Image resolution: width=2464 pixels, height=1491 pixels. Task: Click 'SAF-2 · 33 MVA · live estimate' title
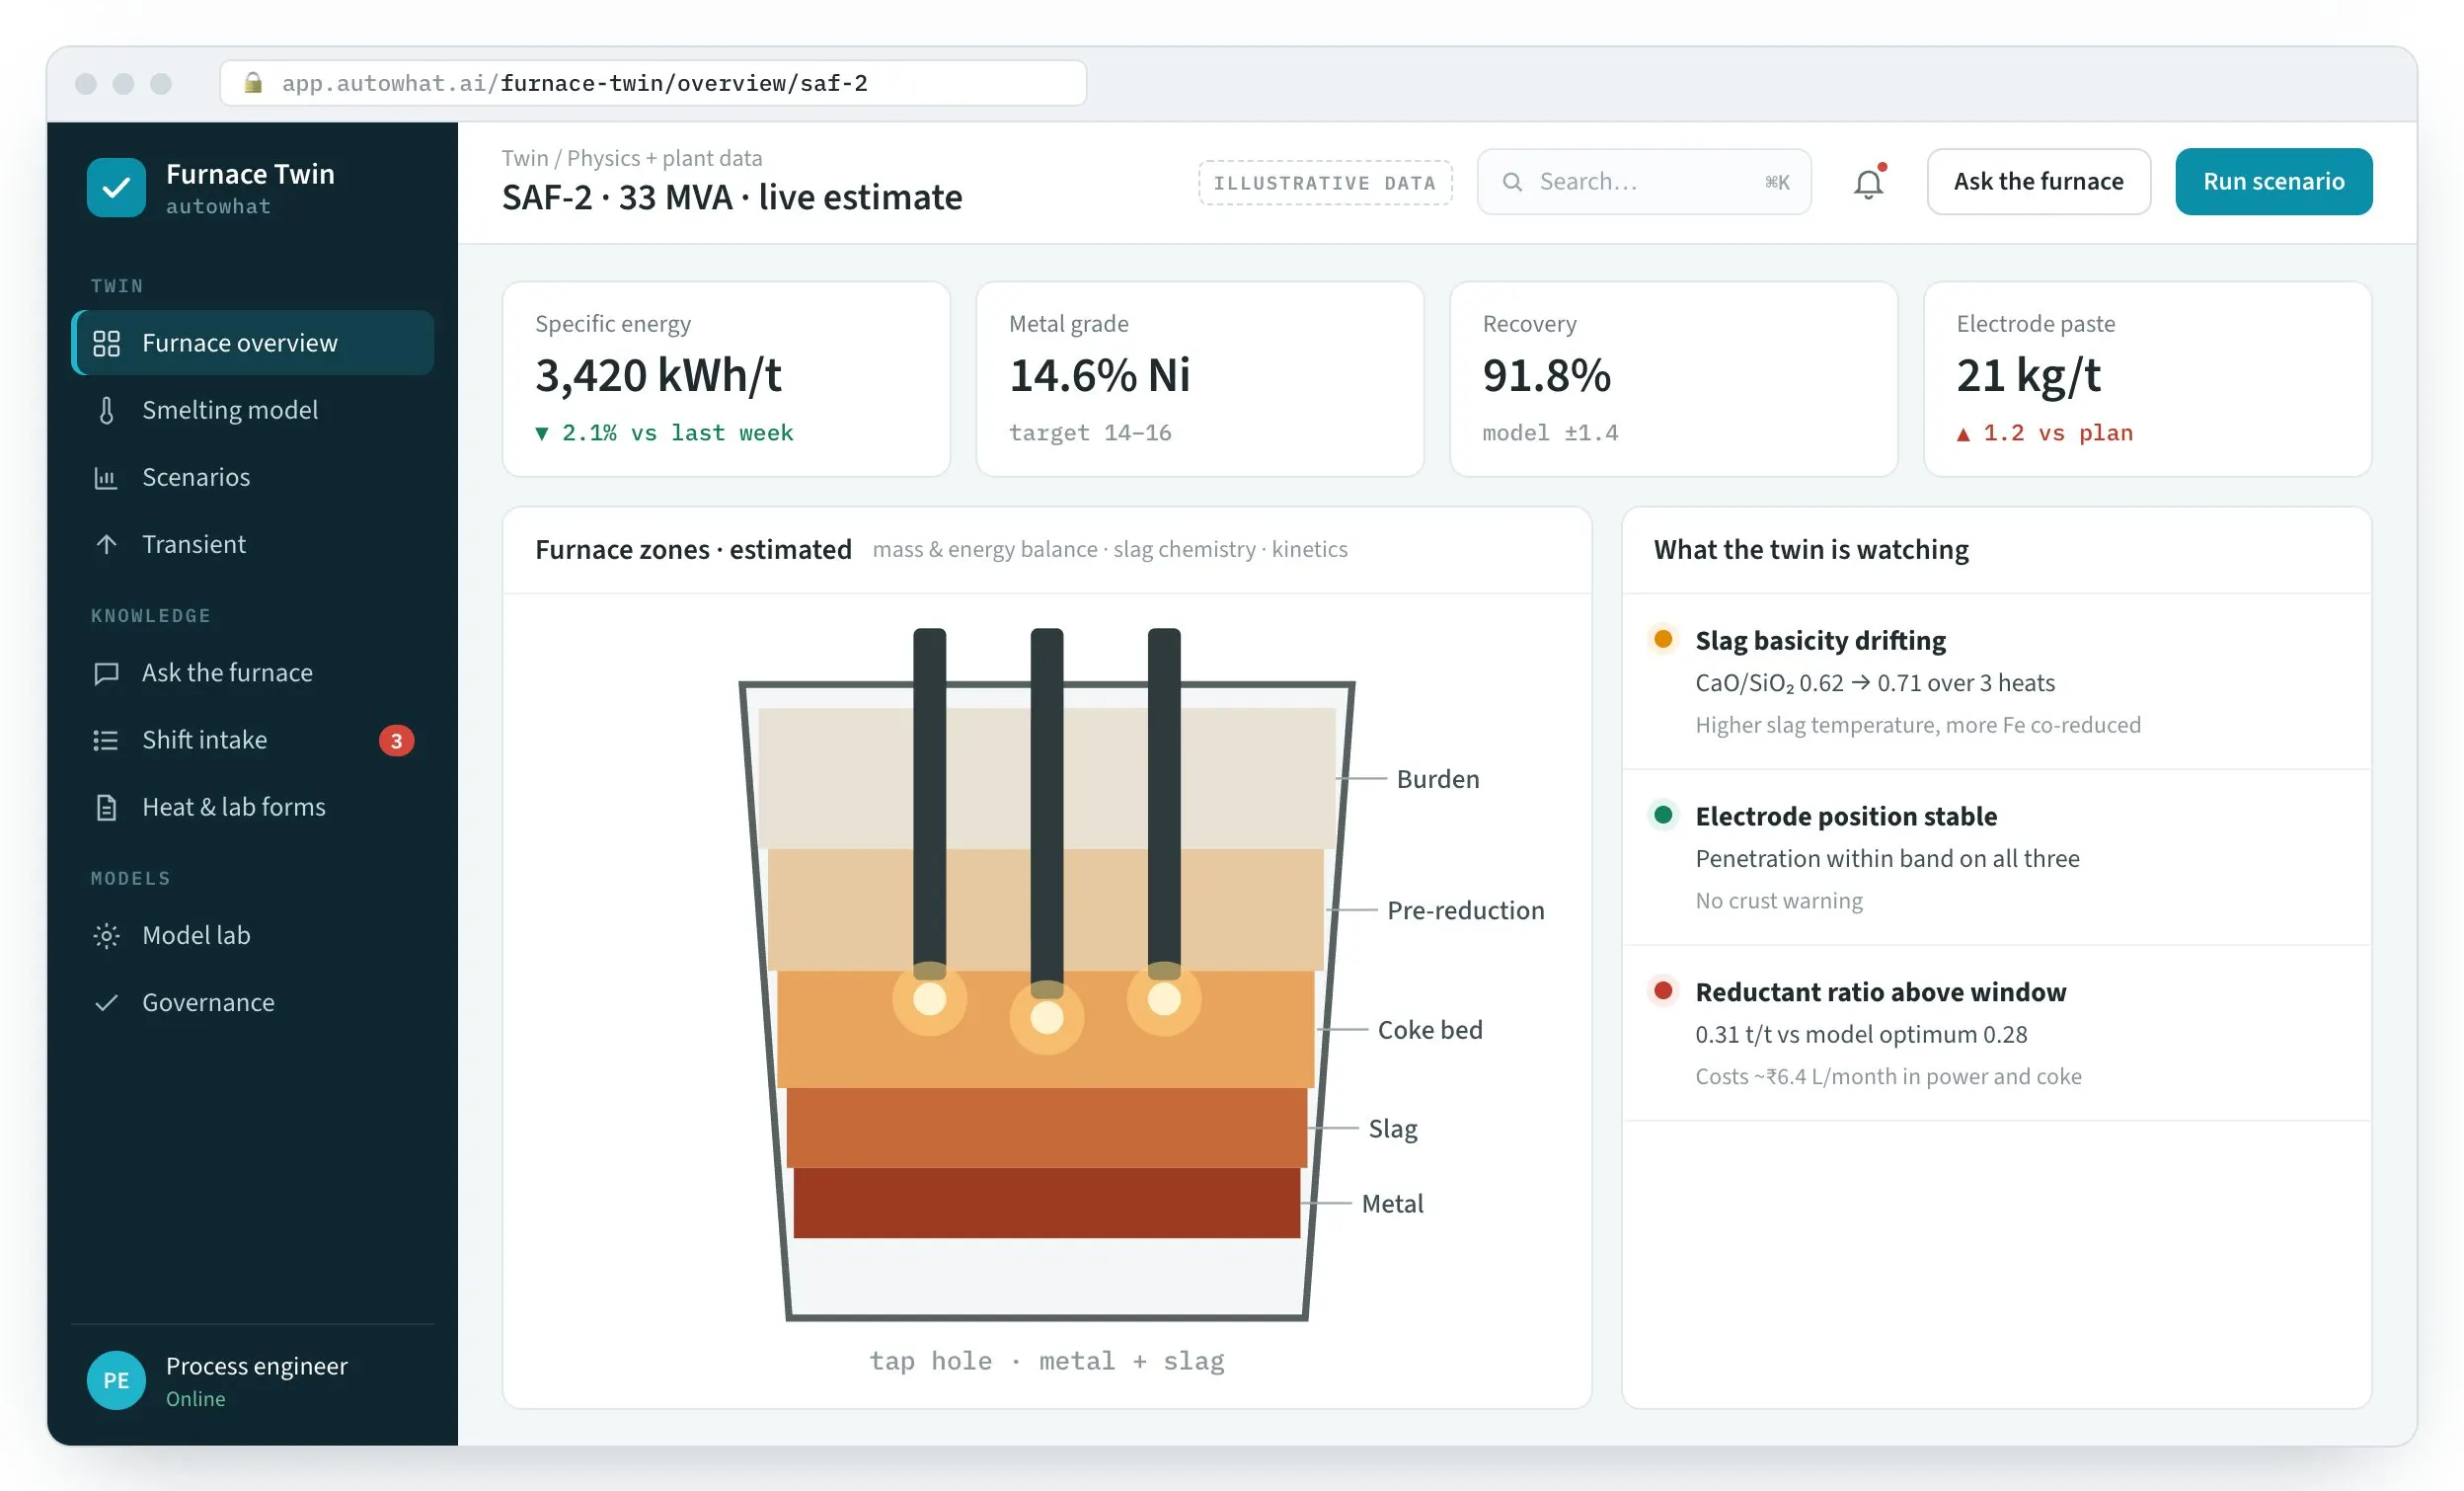[732, 197]
